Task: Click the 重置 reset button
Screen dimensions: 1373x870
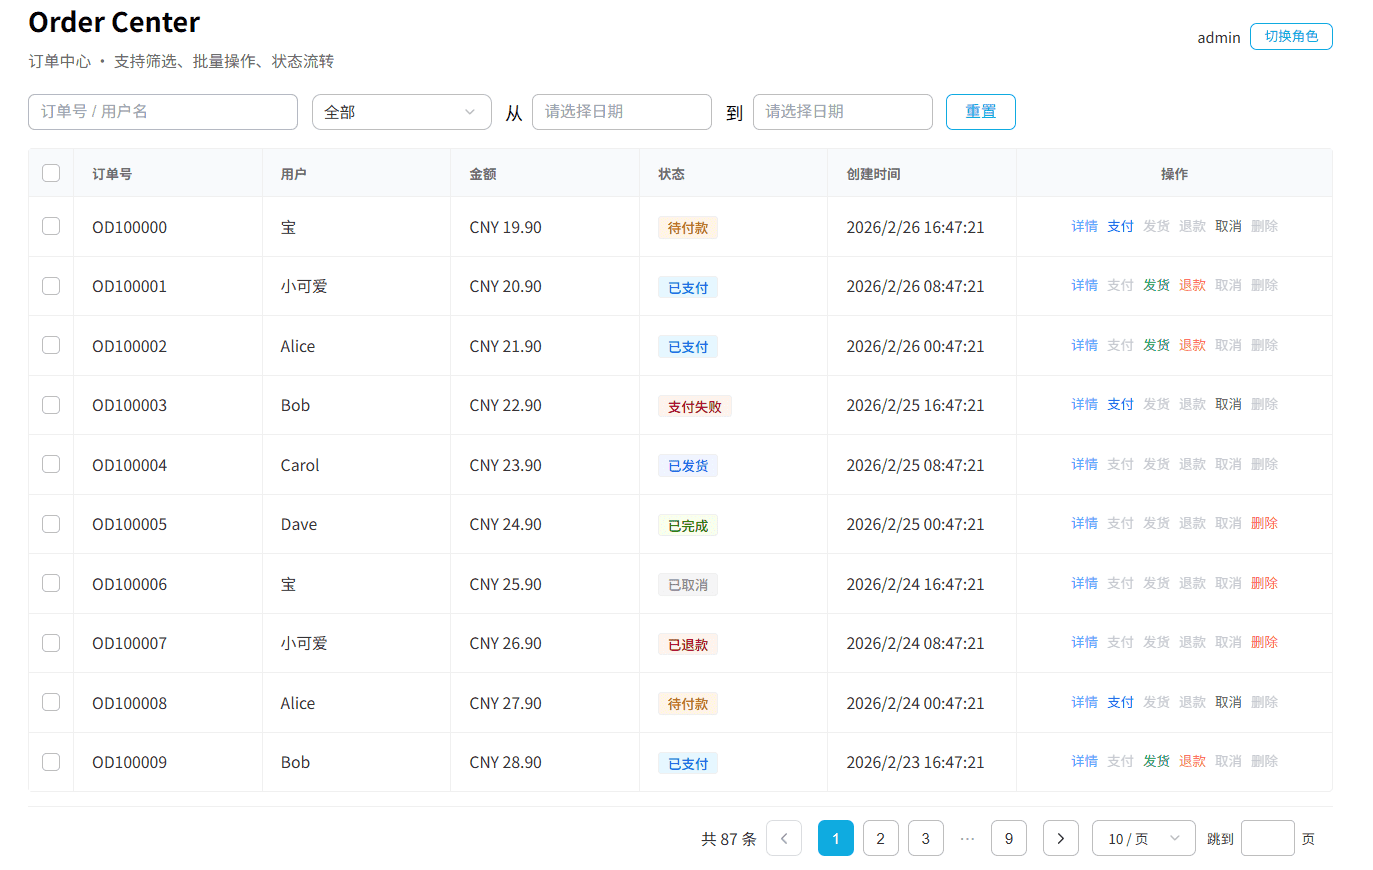Action: pyautogui.click(x=980, y=112)
